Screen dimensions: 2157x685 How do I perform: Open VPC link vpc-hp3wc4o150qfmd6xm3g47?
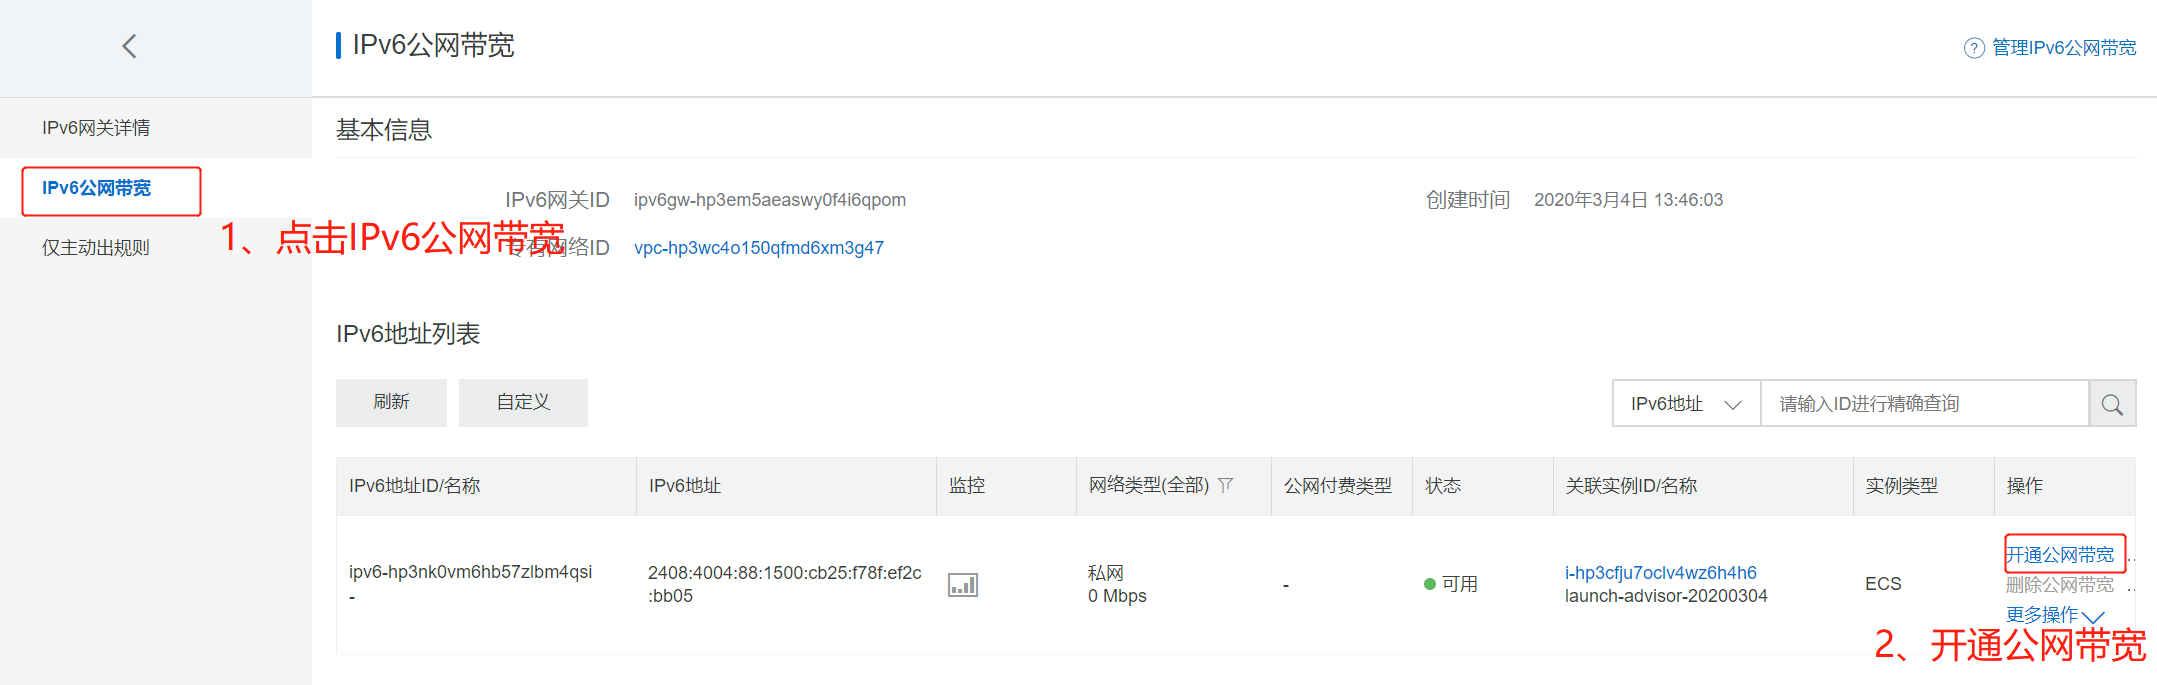click(759, 248)
